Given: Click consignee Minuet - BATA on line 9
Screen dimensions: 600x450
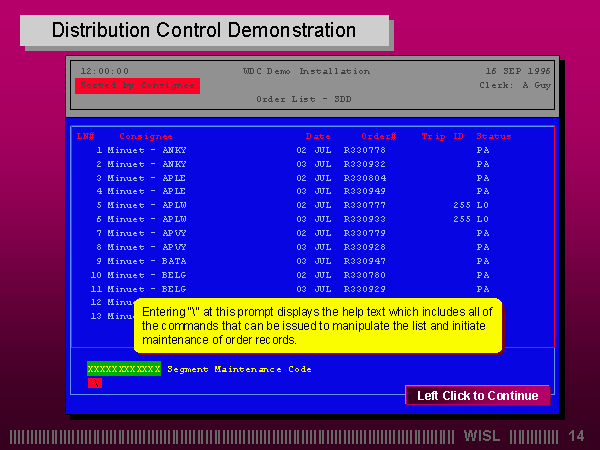Looking at the screenshot, I should tap(147, 261).
